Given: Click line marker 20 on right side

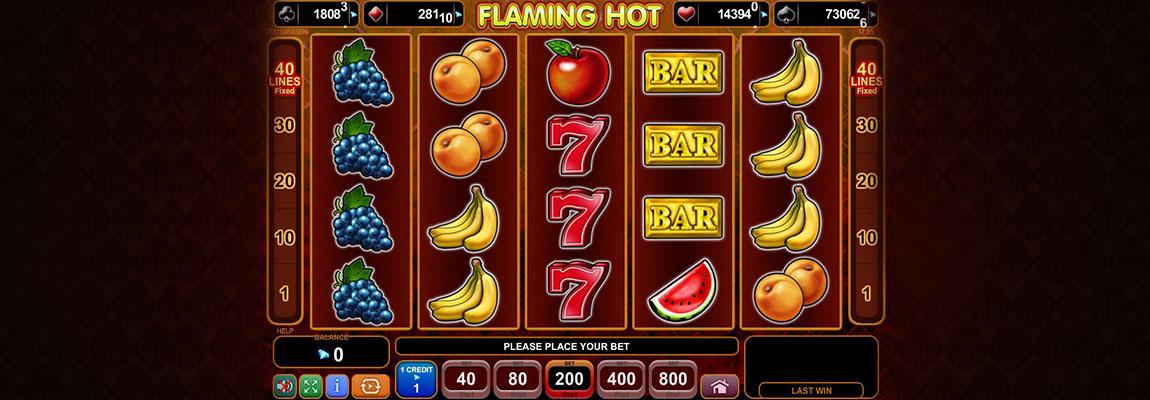Looking at the screenshot, I should pyautogui.click(x=867, y=181).
